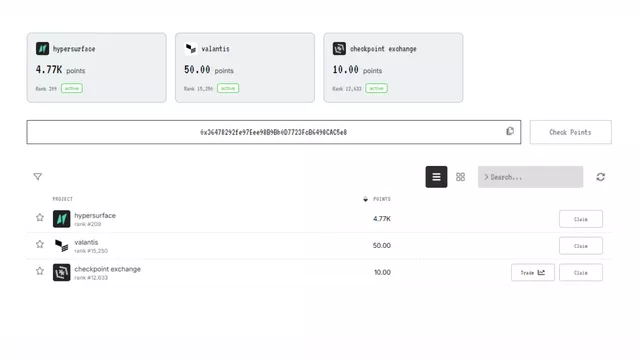Switch to list view
The image size is (640, 360).
tap(436, 177)
